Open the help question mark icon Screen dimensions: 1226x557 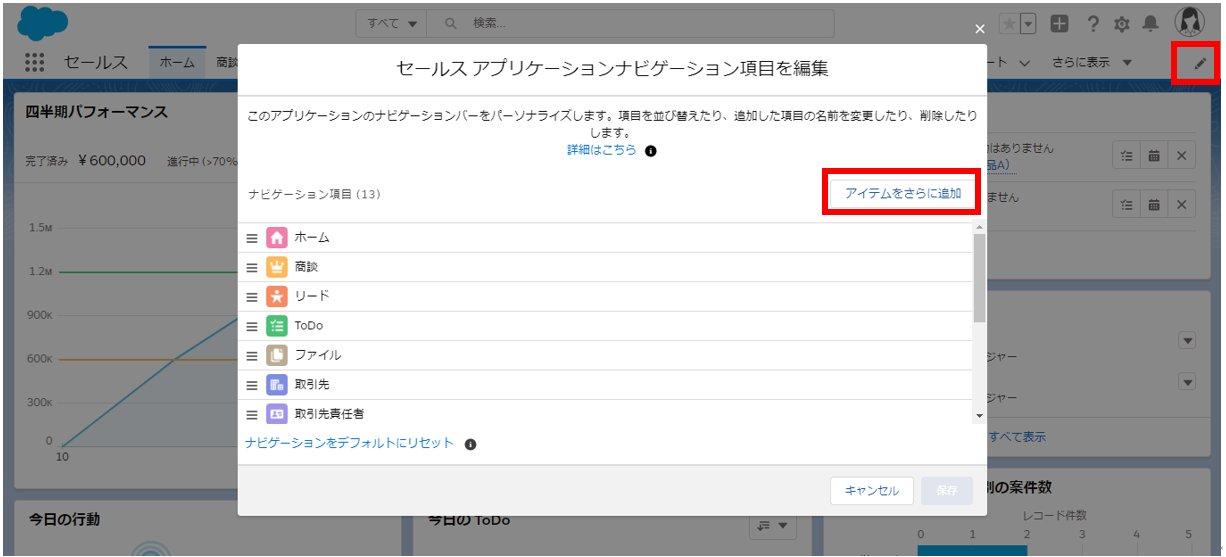click(x=1093, y=22)
